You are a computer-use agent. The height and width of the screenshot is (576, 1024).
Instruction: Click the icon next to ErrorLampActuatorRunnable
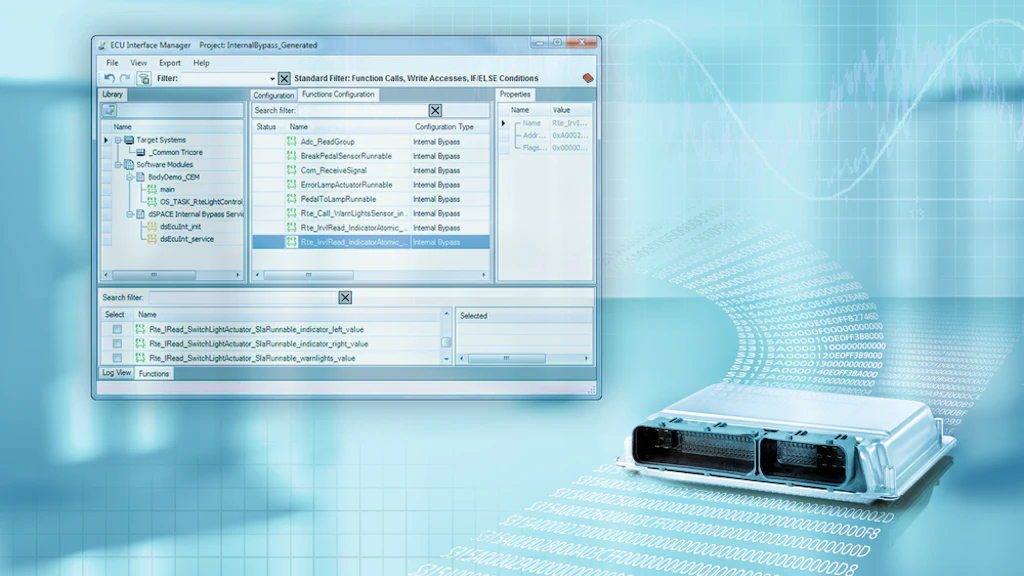[291, 185]
